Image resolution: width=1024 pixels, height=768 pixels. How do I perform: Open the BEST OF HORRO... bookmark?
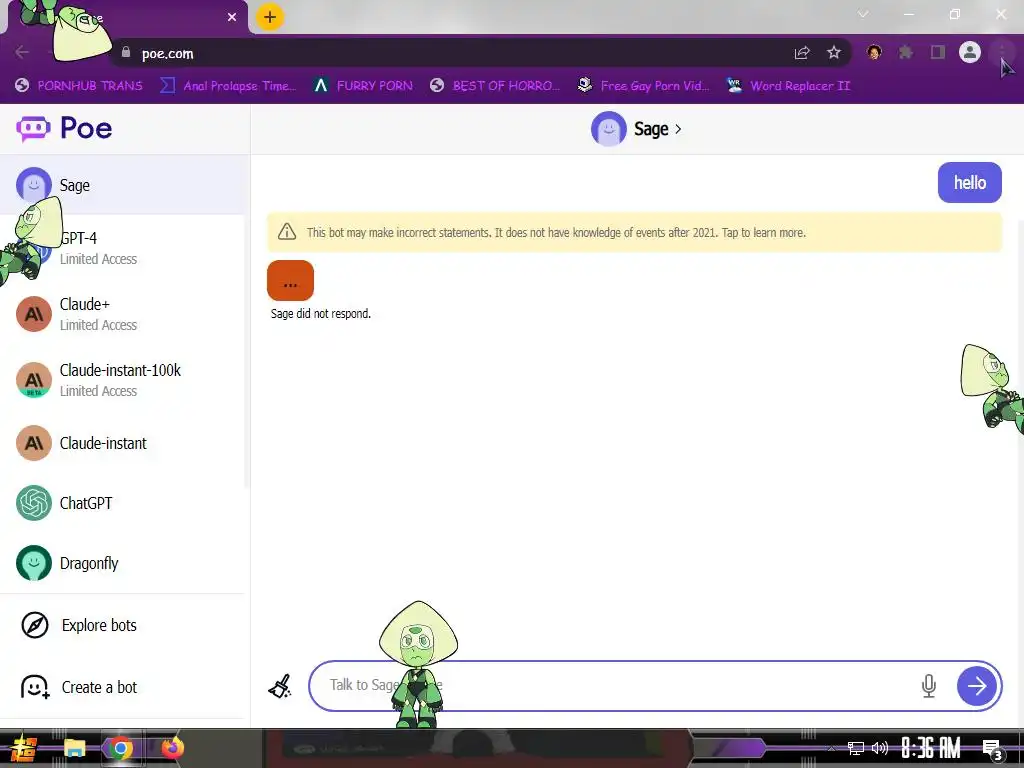point(495,86)
